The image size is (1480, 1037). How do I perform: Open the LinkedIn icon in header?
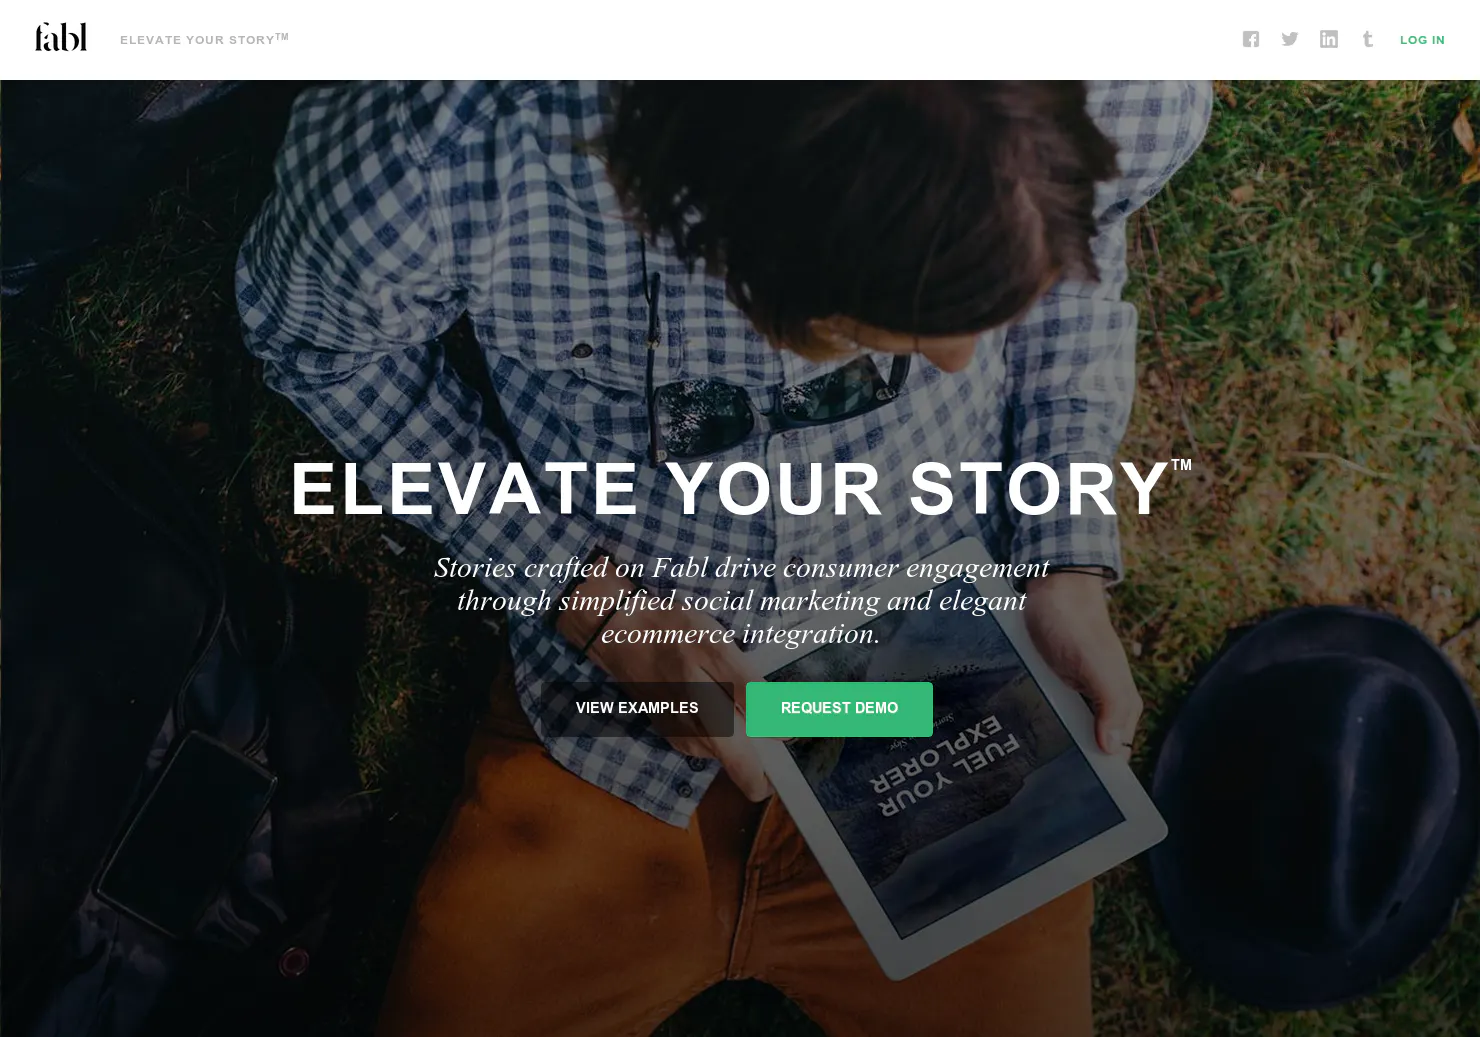(x=1328, y=39)
